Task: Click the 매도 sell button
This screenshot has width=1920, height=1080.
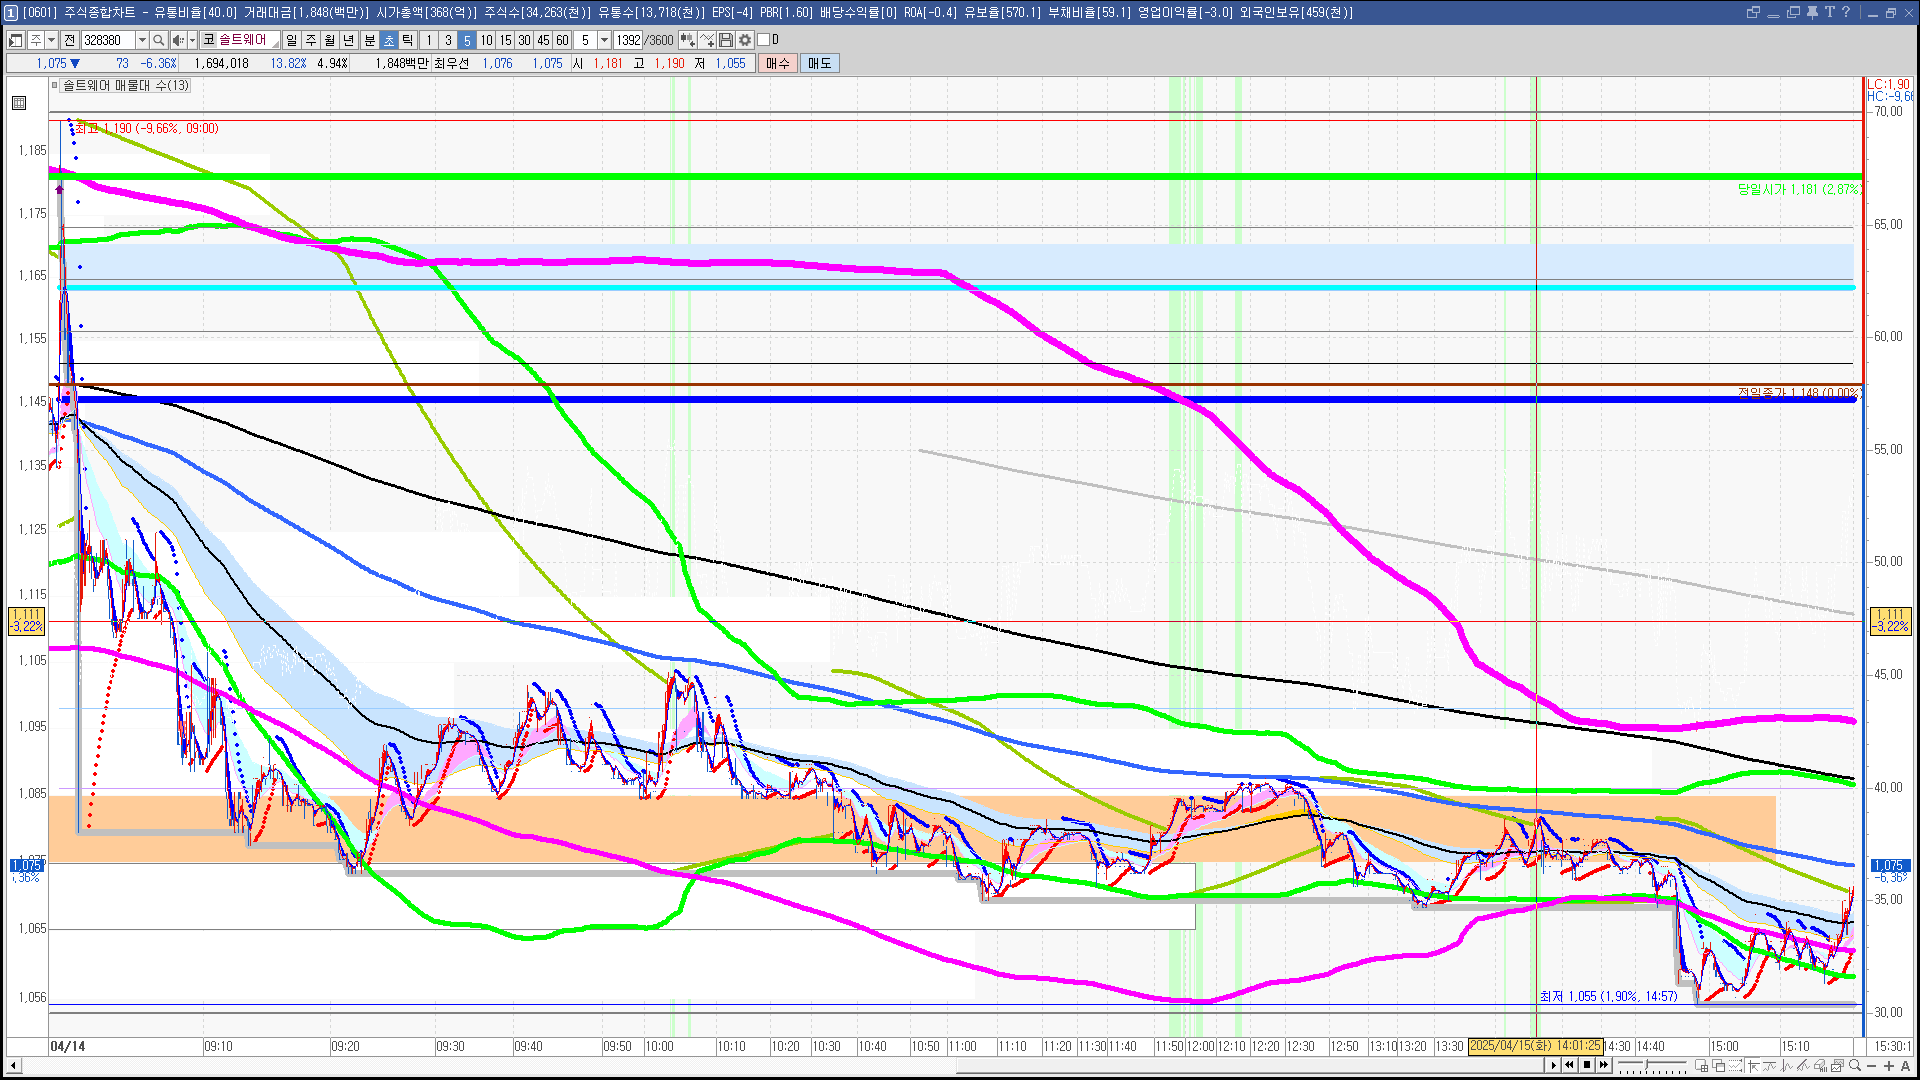Action: pyautogui.click(x=820, y=63)
